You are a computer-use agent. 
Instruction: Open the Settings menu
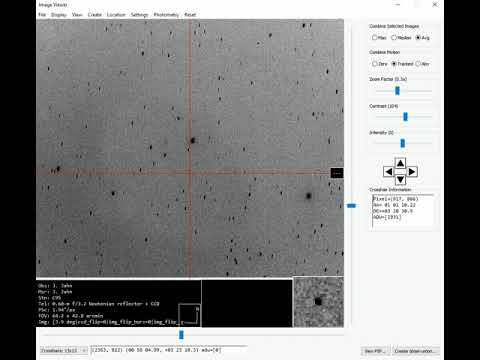[x=139, y=15]
